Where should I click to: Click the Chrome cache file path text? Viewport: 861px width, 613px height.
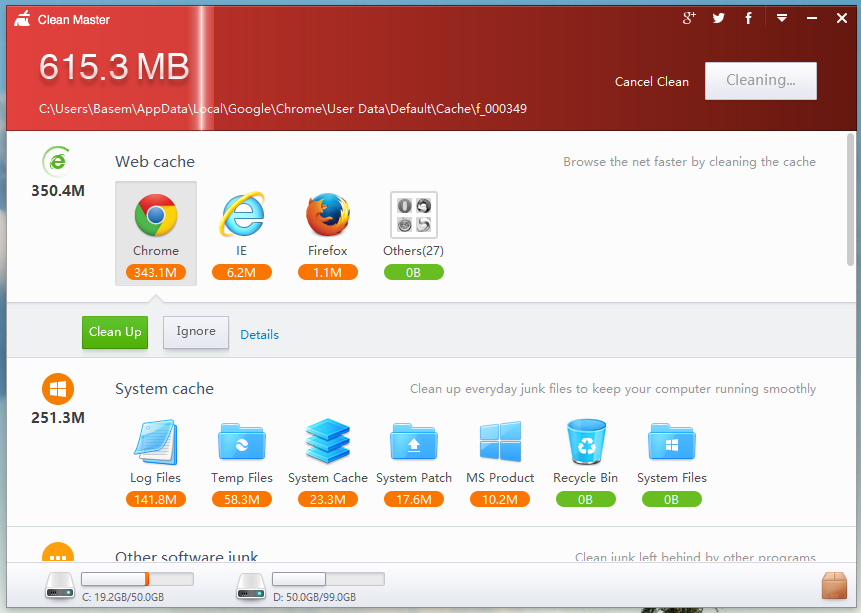pyautogui.click(x=283, y=109)
